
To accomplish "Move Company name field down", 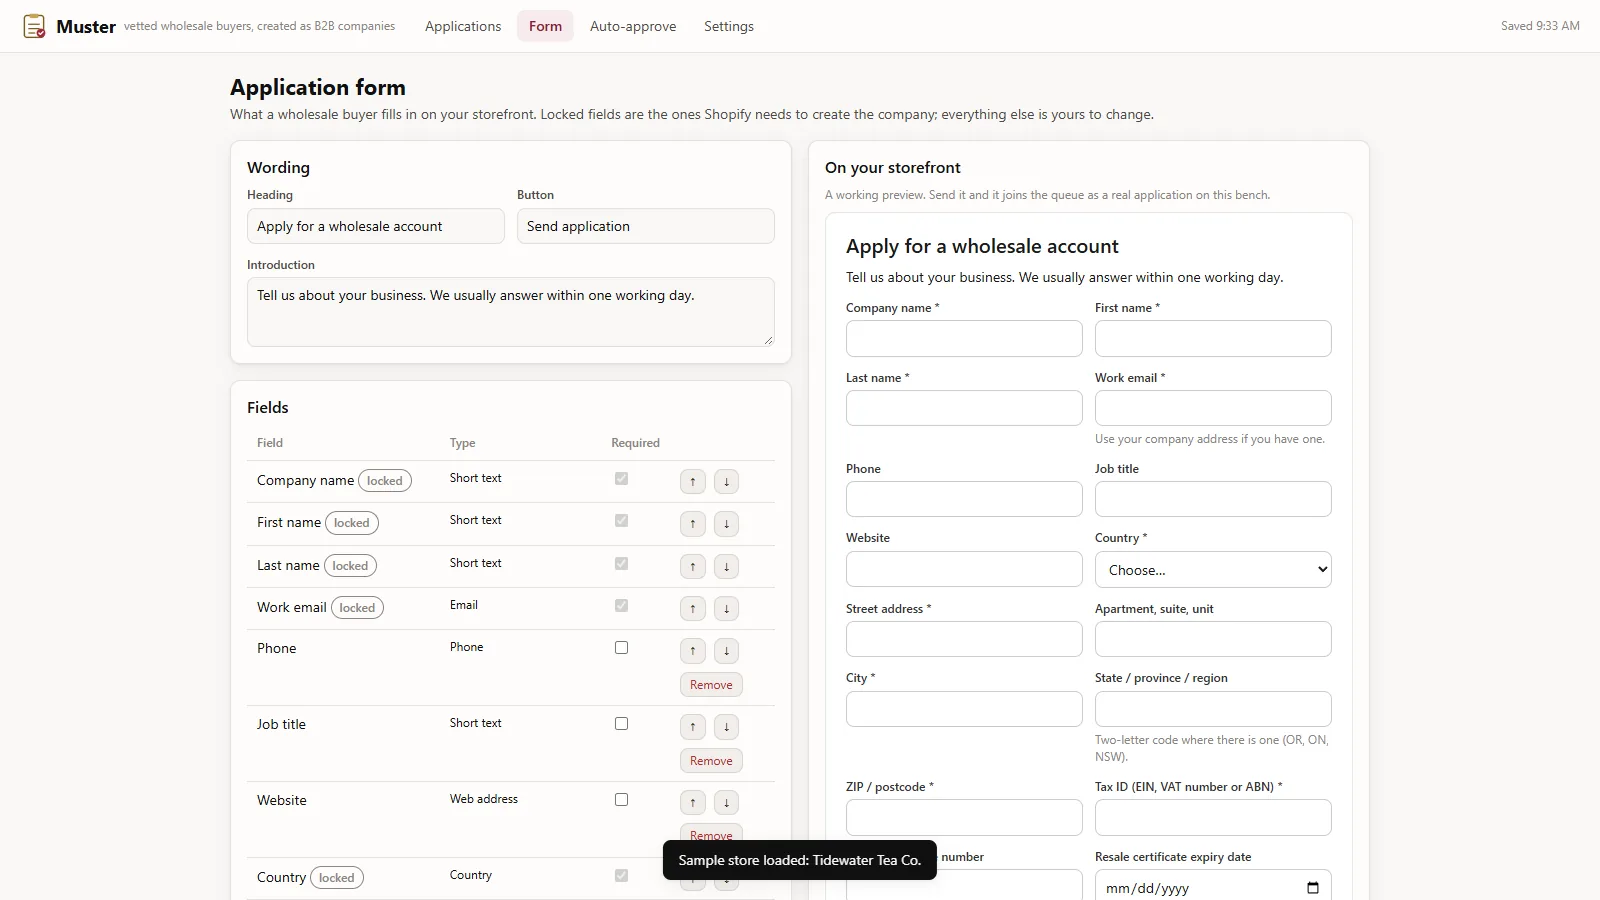I will coord(726,482).
